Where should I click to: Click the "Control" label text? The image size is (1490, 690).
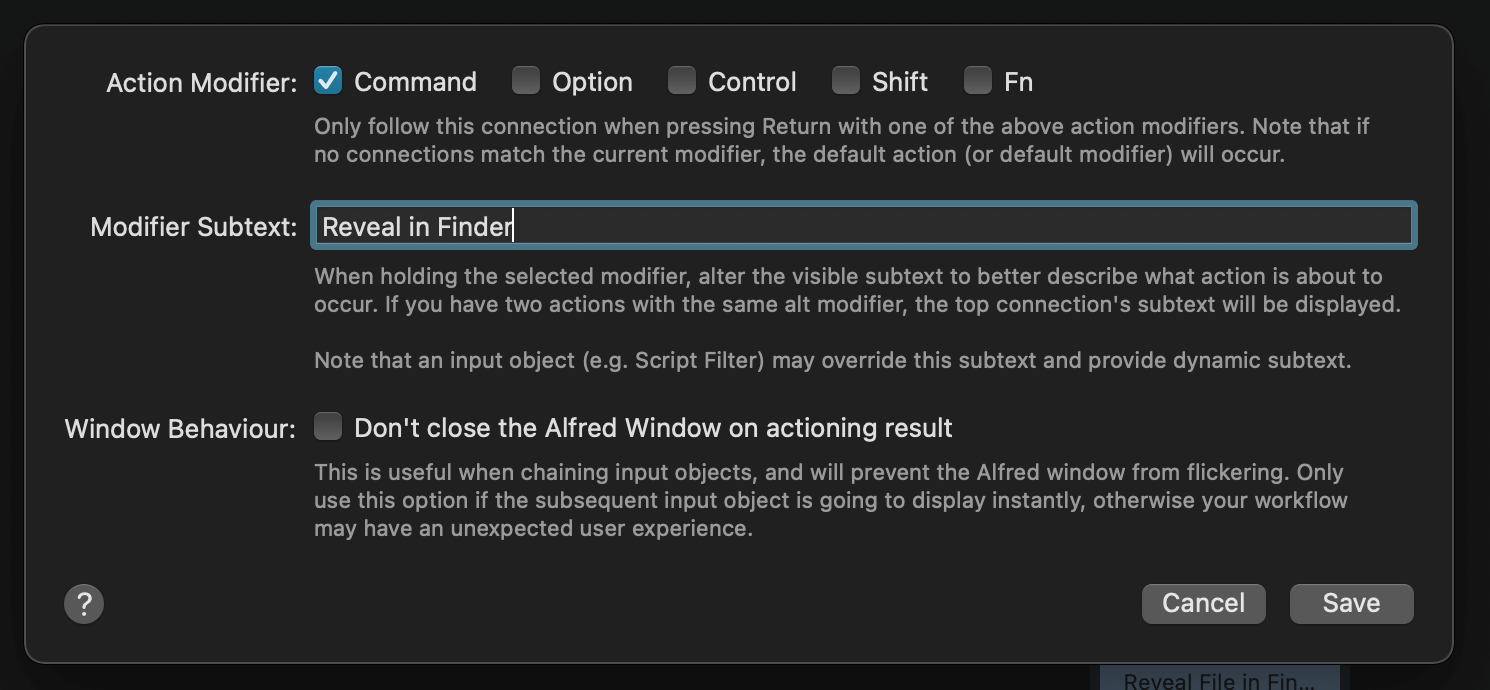point(752,82)
